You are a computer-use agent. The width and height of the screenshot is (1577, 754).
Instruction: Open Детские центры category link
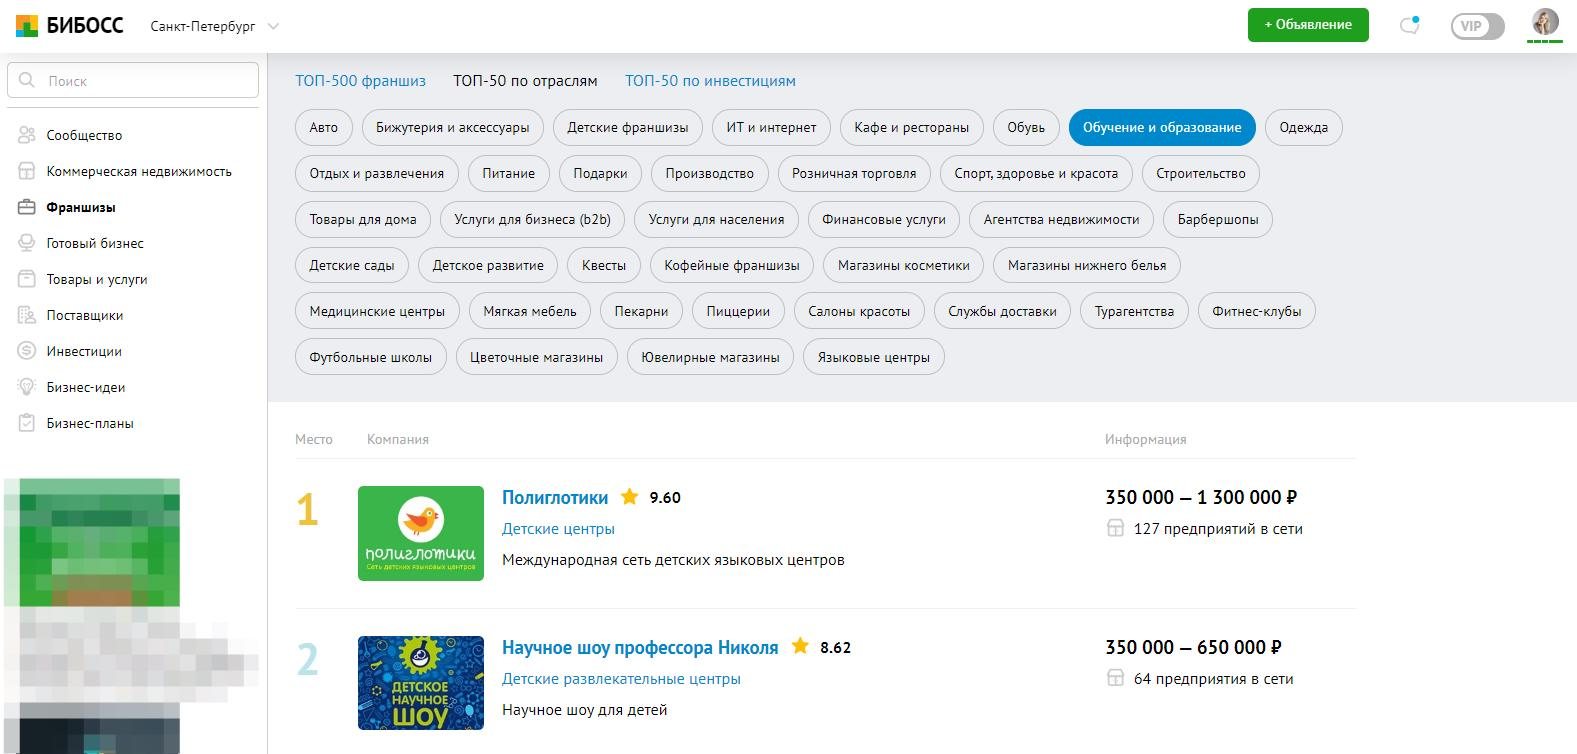(x=558, y=529)
